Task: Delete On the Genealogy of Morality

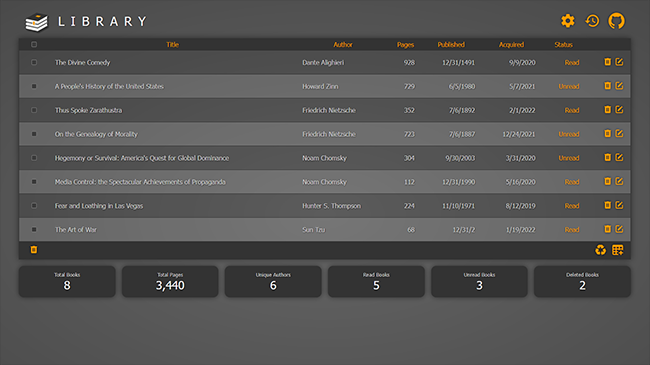Action: click(607, 134)
